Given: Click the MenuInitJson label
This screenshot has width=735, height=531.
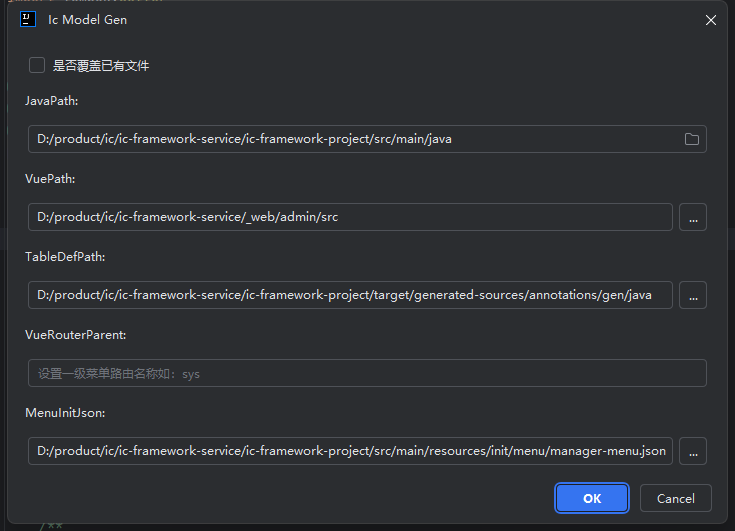Looking at the screenshot, I should pos(65,413).
